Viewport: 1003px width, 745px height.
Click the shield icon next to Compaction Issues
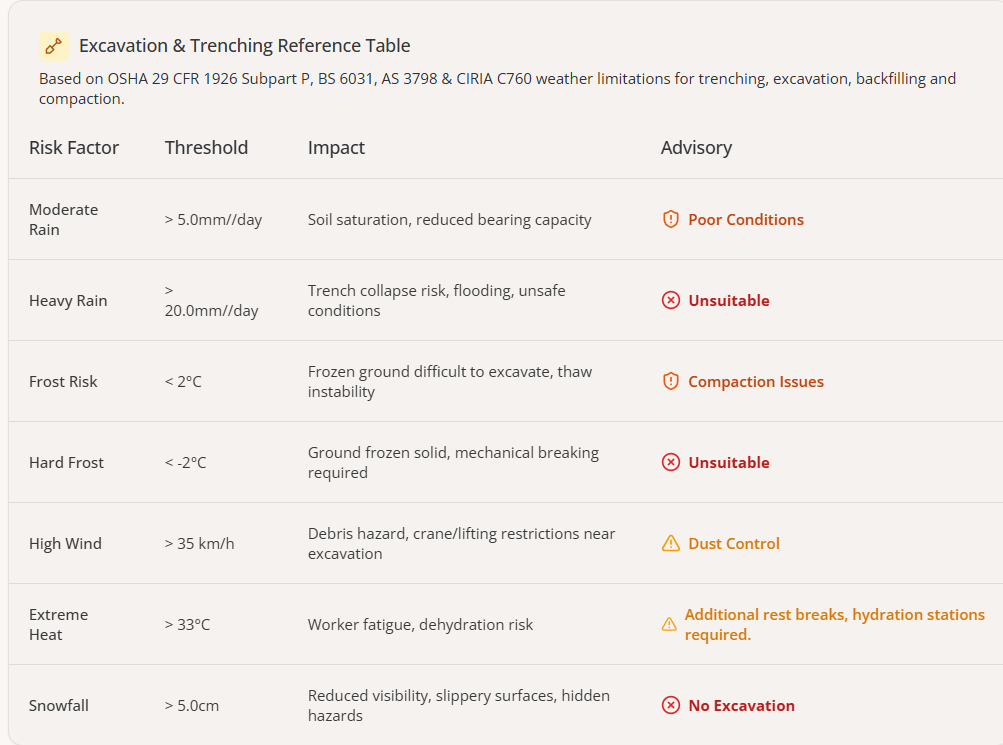tap(670, 382)
